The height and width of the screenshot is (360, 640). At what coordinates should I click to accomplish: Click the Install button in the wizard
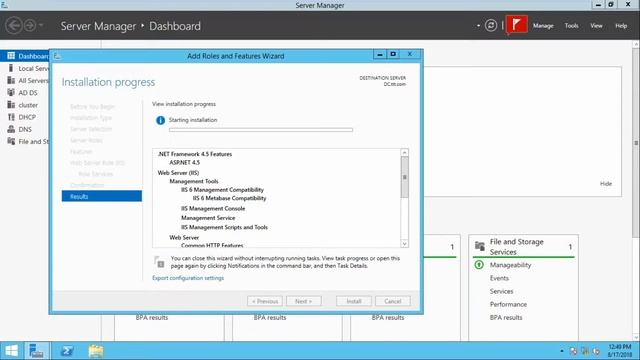354,301
